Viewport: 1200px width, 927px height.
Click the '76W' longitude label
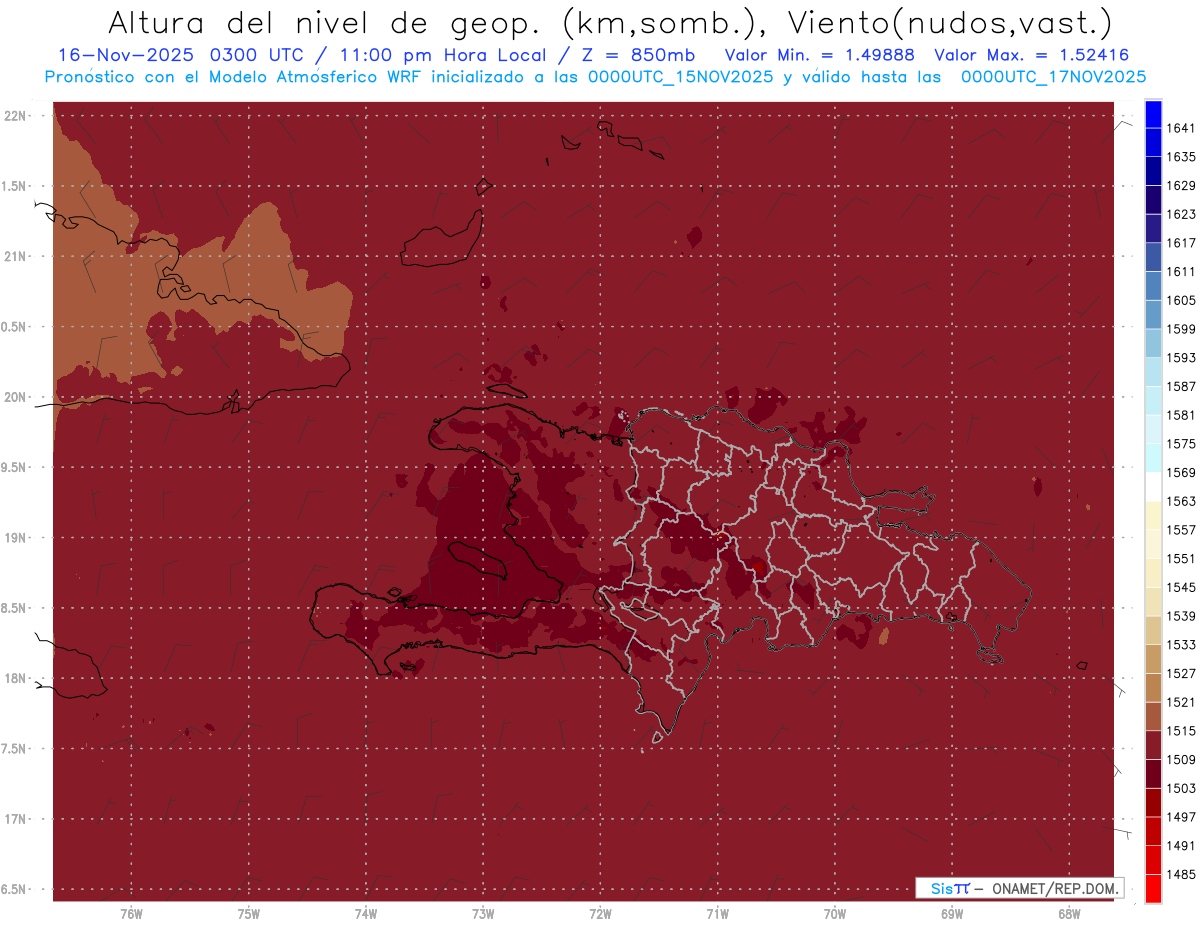click(131, 913)
